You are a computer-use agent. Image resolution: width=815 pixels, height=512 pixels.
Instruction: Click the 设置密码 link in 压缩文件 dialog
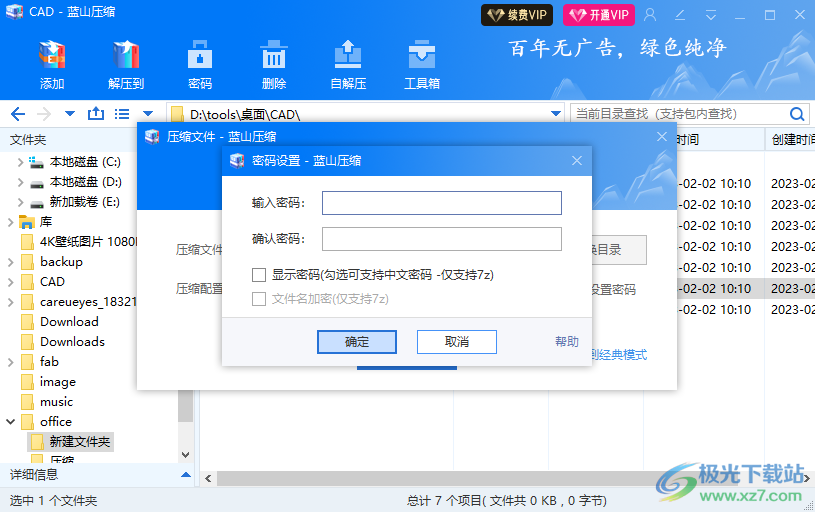coord(614,290)
